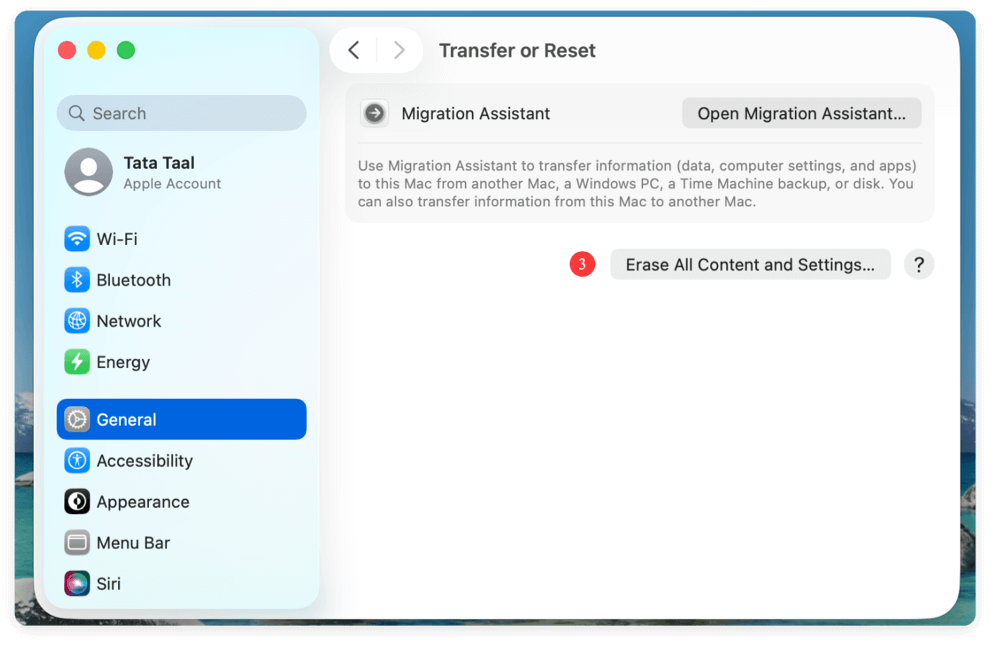The width and height of the screenshot is (991, 645).
Task: Open Accessibility settings
Action: click(144, 461)
